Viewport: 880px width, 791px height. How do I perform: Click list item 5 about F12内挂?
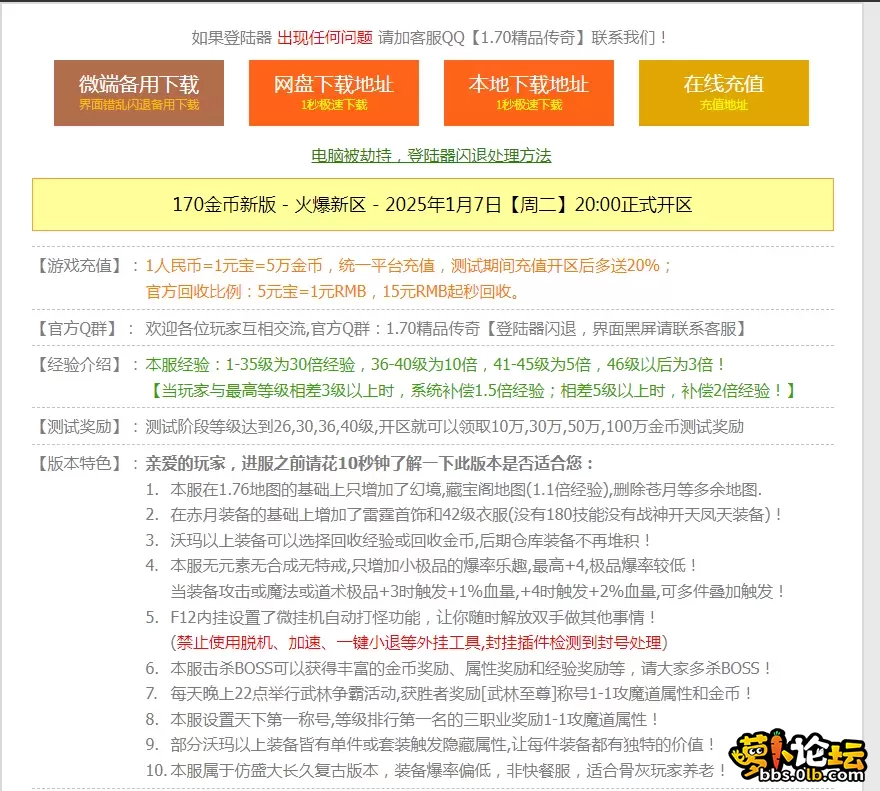(x=401, y=618)
